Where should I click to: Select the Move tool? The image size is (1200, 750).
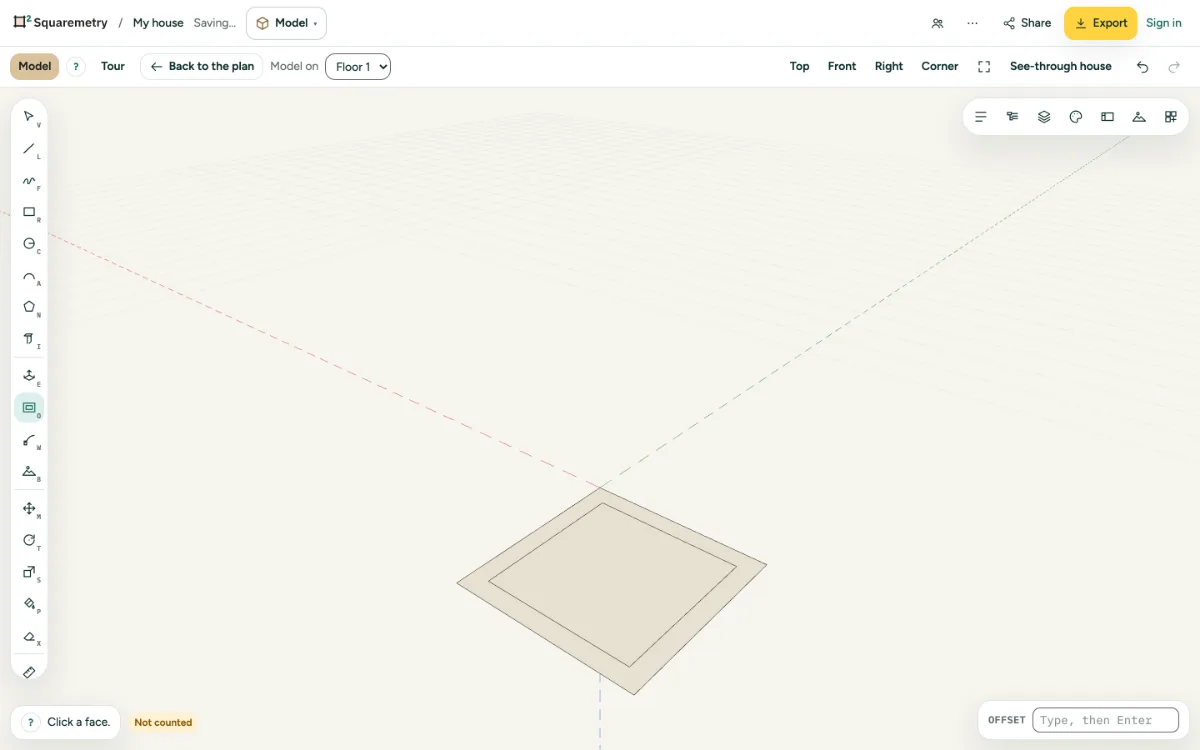click(x=29, y=509)
